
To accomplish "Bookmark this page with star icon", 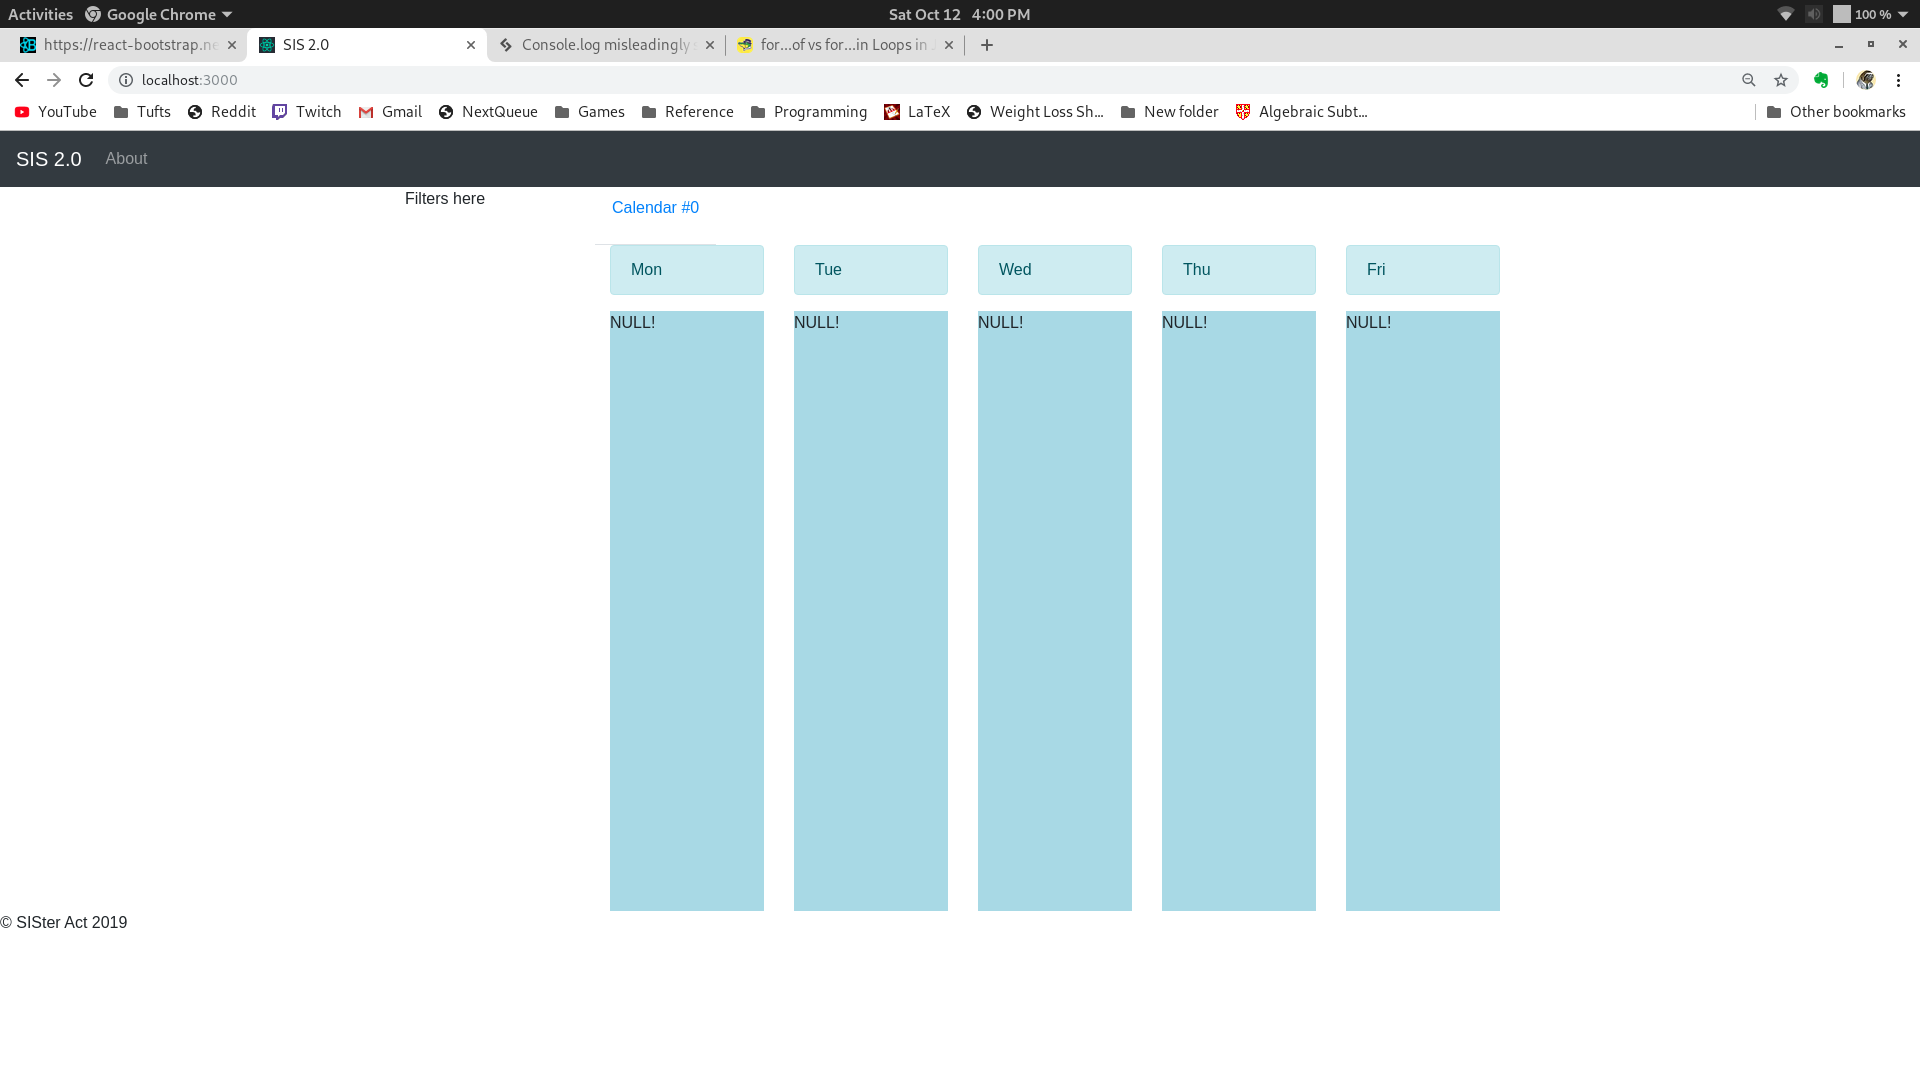I will 1781,80.
